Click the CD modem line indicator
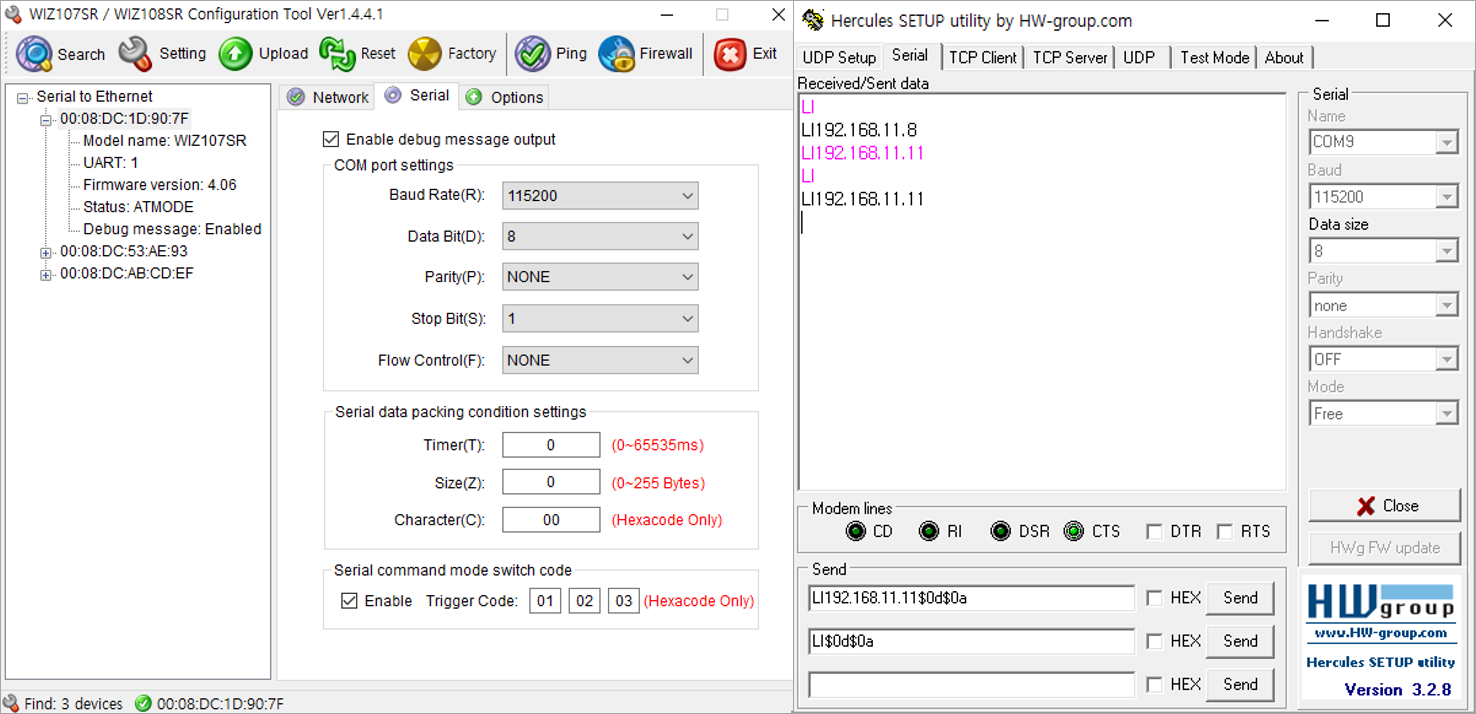Image resolution: width=1476 pixels, height=714 pixels. click(855, 531)
